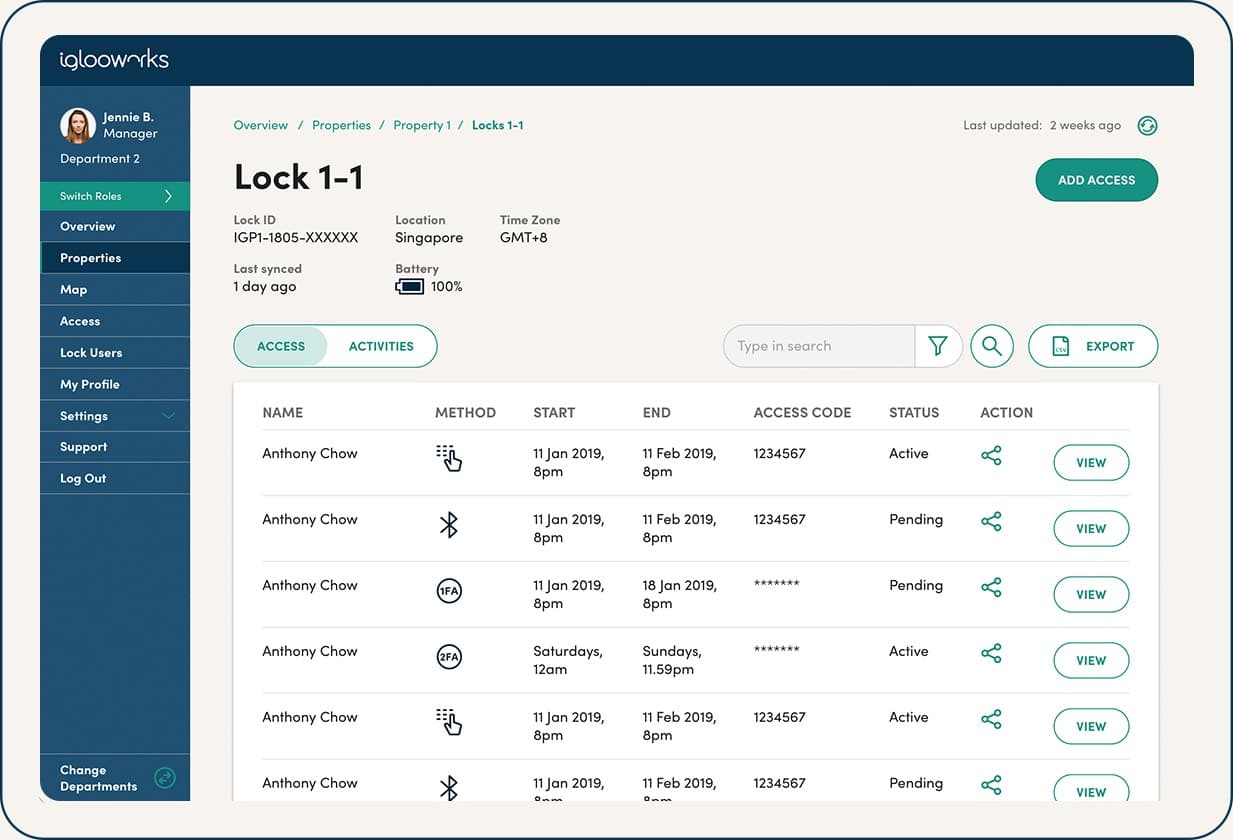This screenshot has width=1233, height=840.
Task: Click the iglooworks logo
Action: tap(114, 60)
